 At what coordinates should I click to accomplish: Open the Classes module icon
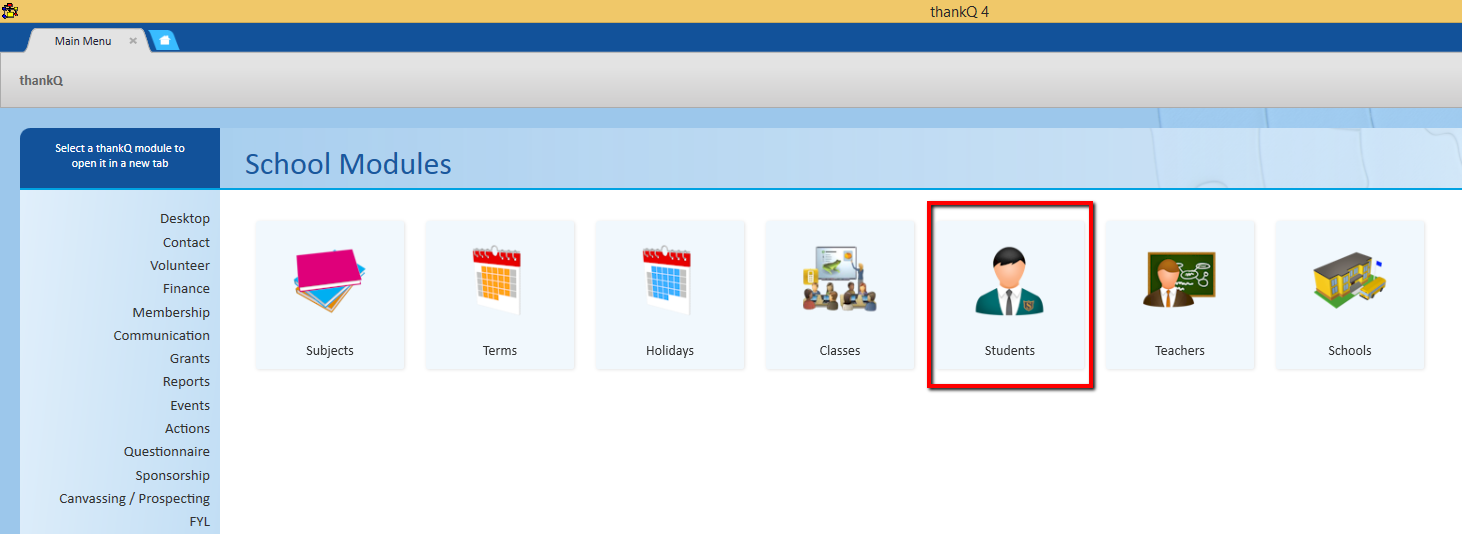(x=839, y=279)
